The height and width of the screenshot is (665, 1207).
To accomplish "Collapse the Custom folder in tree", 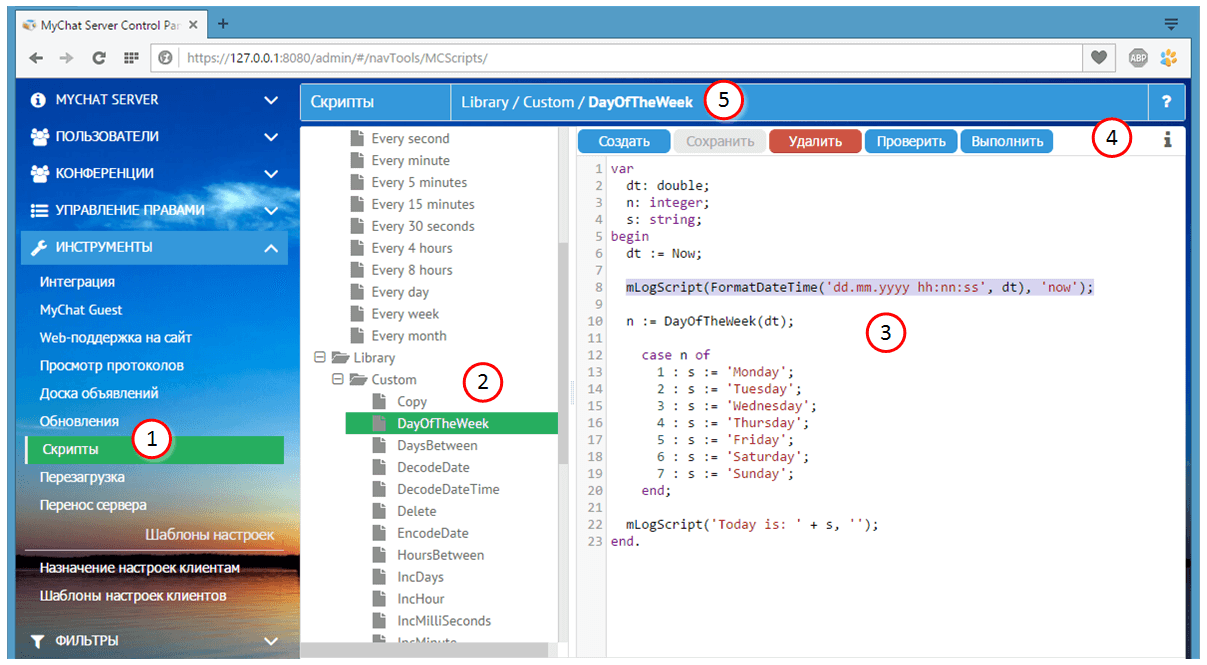I will pos(338,380).
